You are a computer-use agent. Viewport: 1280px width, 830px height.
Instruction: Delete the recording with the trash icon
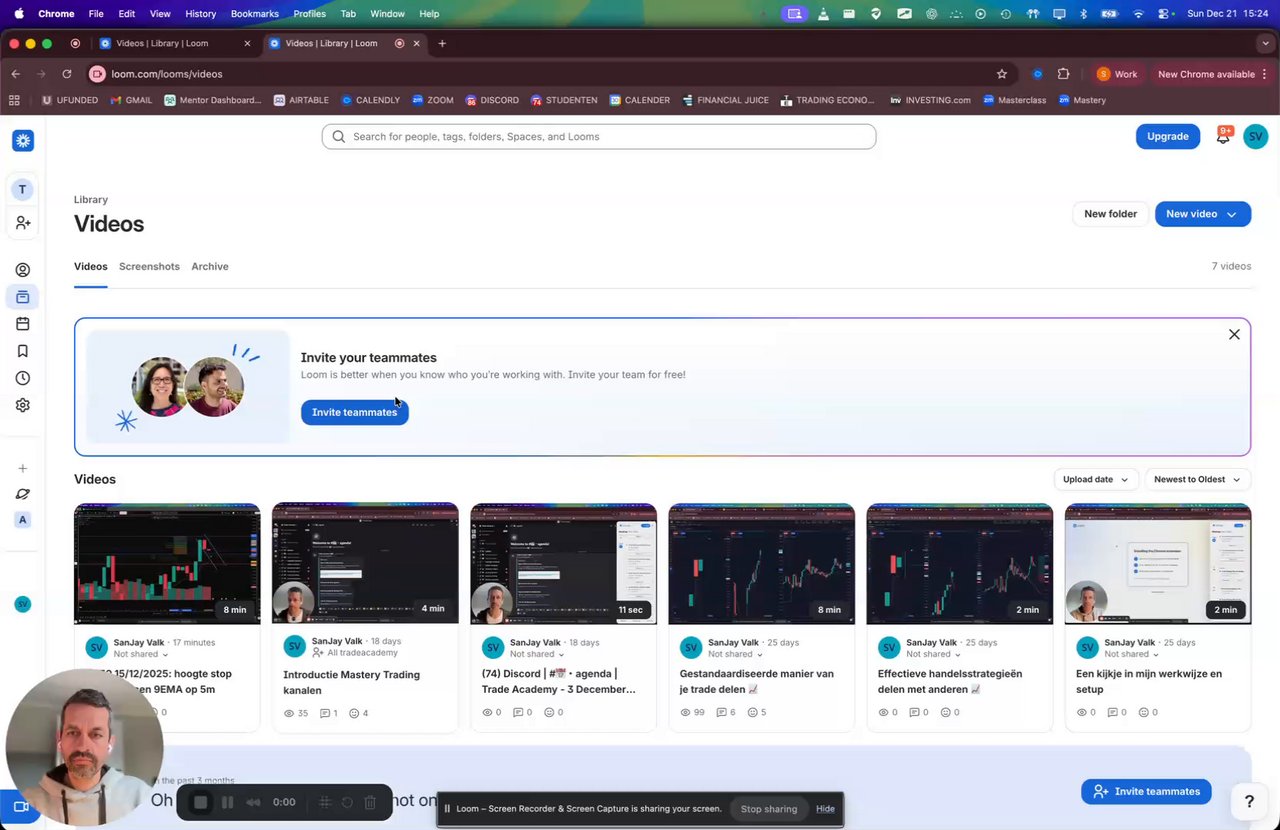tap(370, 802)
